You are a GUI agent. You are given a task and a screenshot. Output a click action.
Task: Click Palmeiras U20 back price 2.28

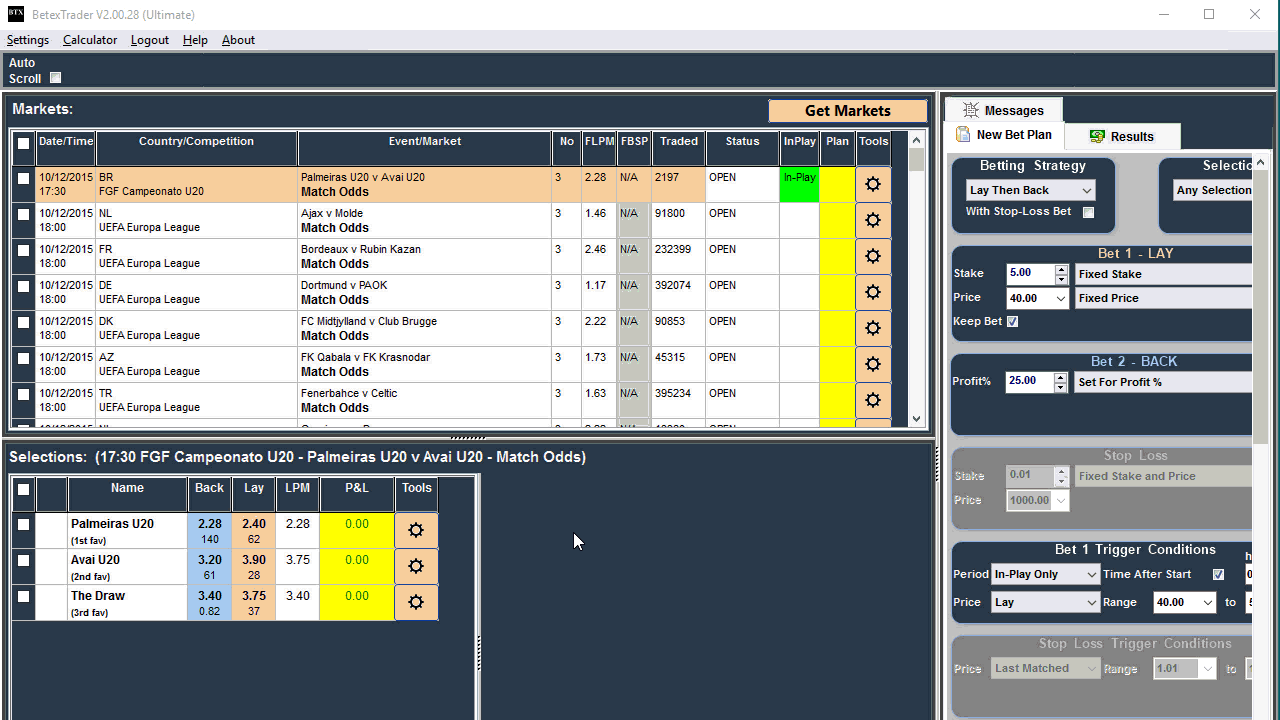coord(209,530)
